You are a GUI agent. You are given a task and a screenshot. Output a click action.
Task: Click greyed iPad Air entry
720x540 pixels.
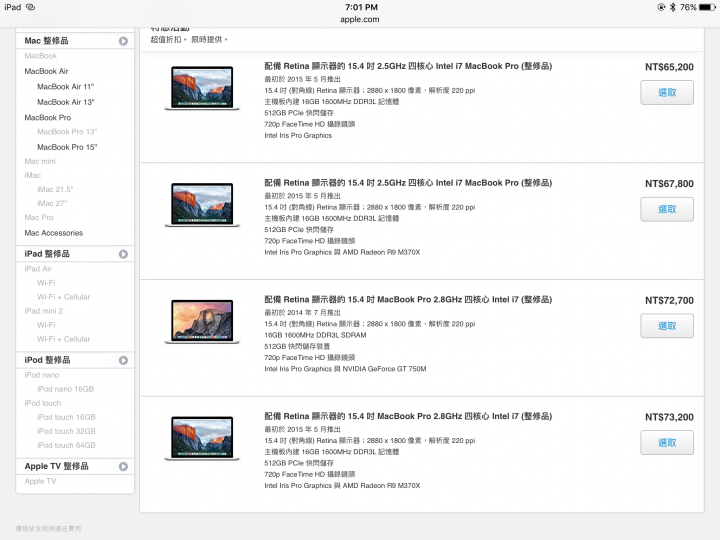coord(38,269)
